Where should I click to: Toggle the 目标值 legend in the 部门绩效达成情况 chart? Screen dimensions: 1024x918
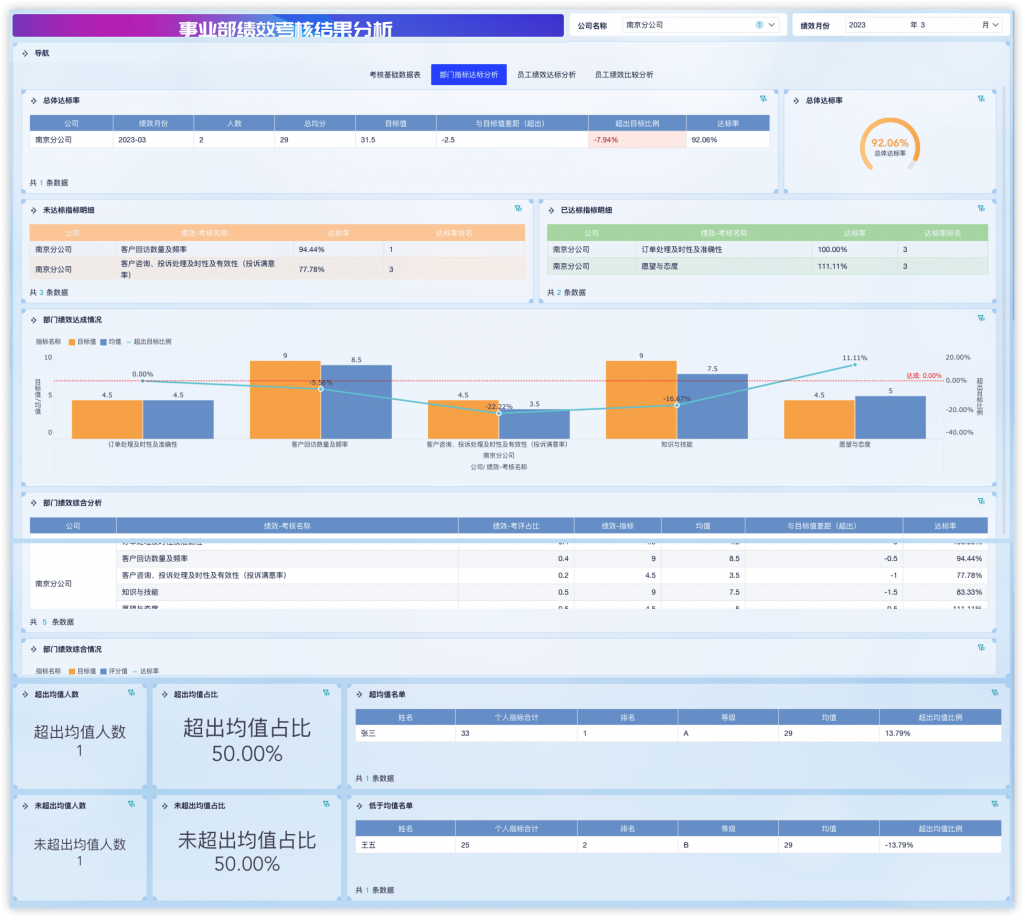pyautogui.click(x=81, y=341)
